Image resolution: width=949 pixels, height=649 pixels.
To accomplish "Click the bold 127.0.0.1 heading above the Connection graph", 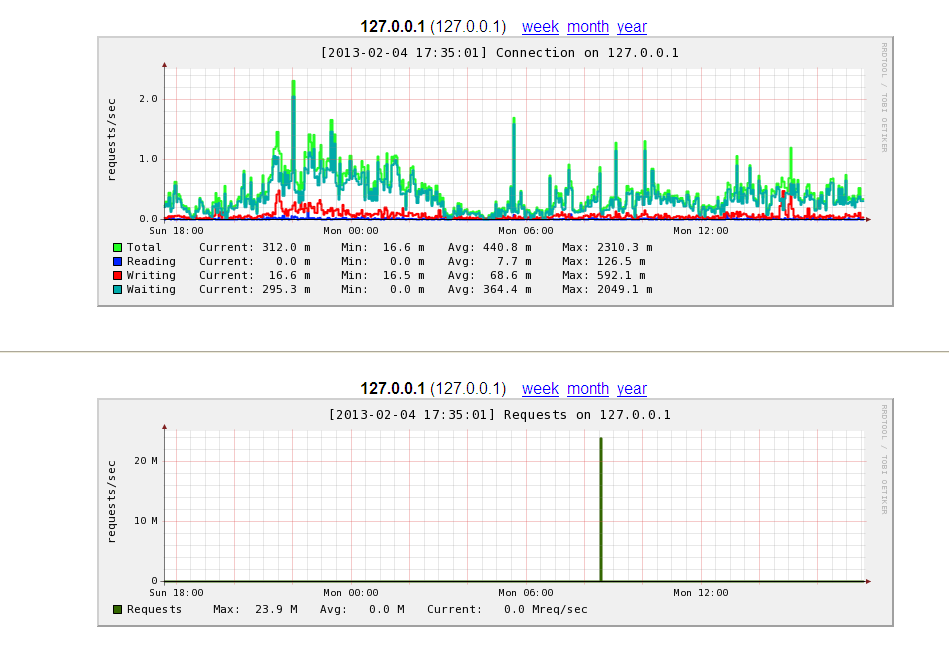I will [393, 27].
